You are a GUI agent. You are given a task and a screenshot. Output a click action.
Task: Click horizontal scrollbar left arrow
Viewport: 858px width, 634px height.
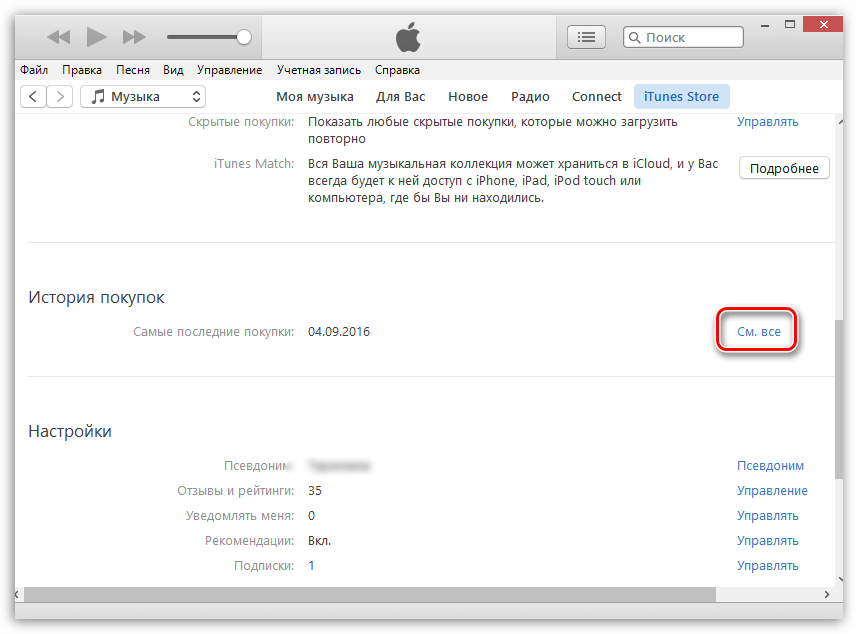coord(17,594)
